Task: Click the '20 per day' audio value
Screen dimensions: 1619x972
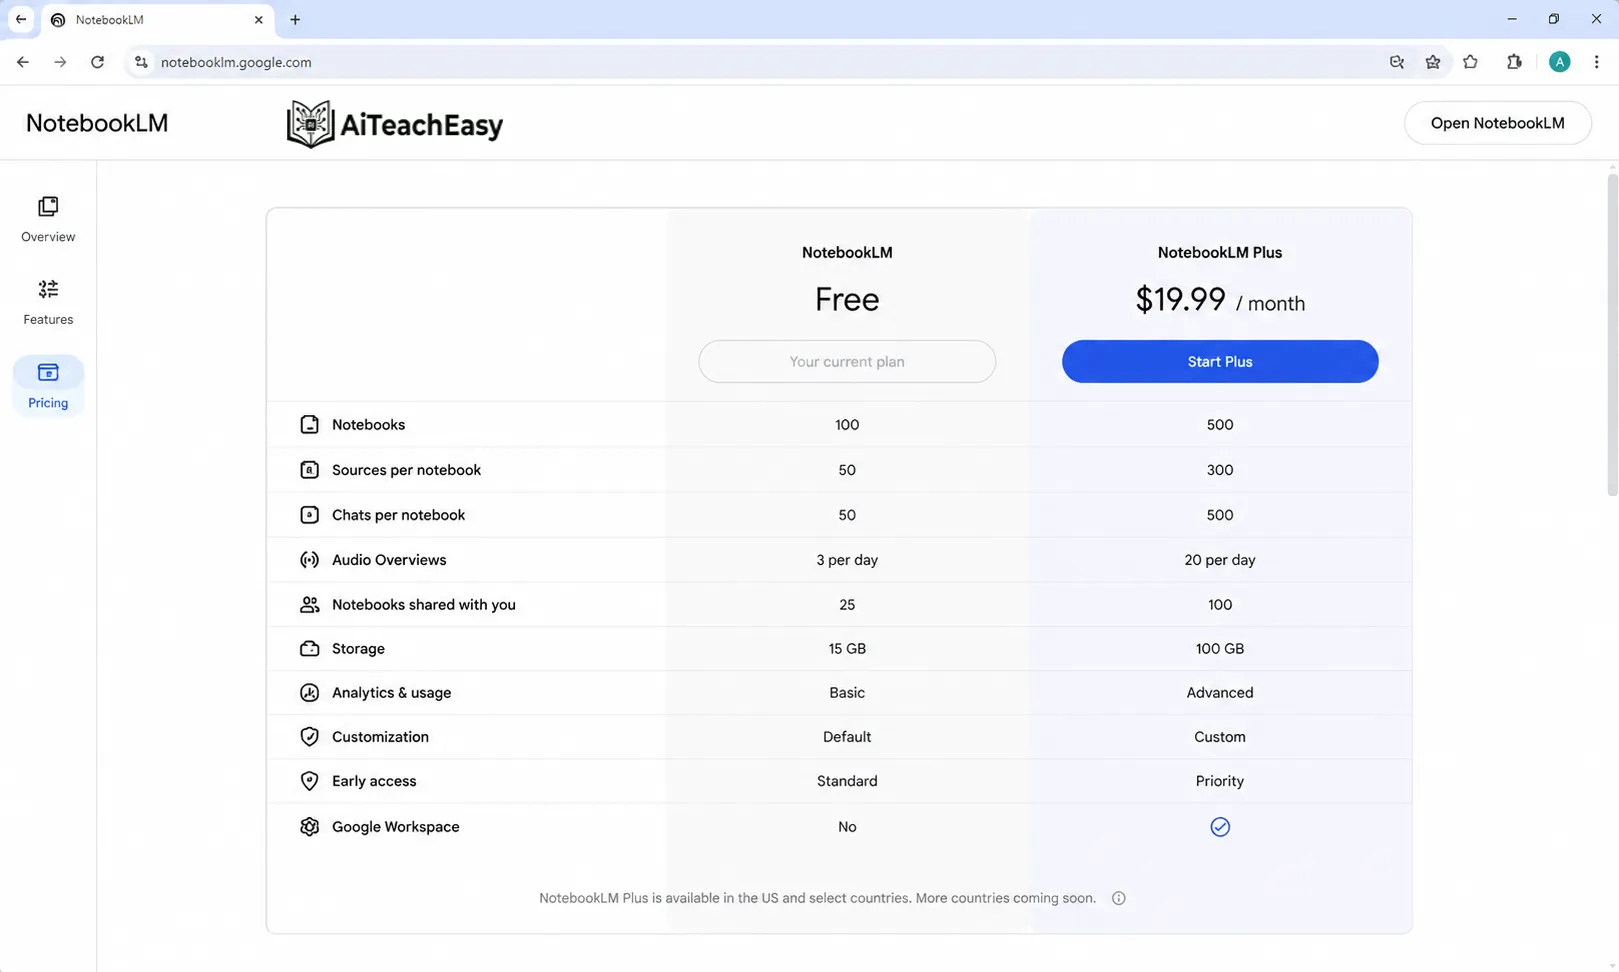Action: 1220,560
